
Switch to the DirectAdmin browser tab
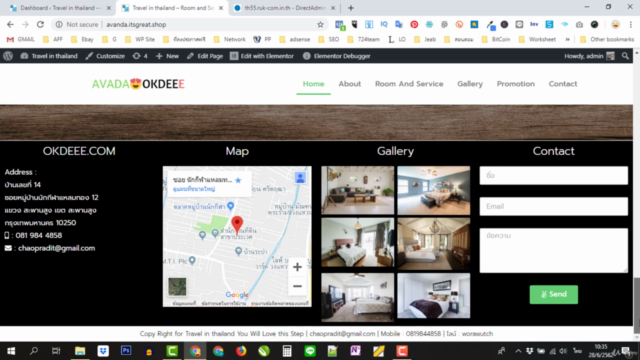tap(284, 8)
